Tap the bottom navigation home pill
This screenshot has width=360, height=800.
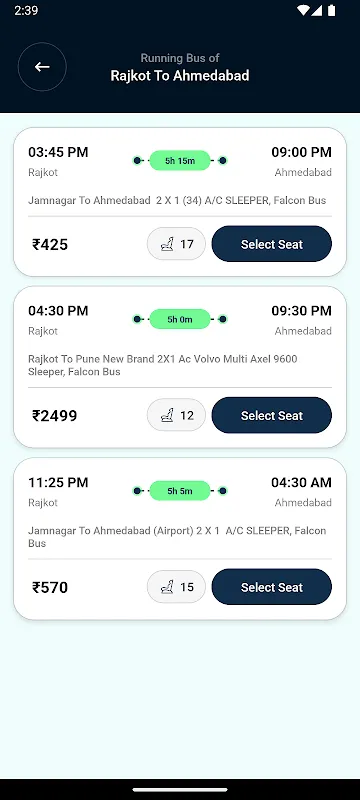click(x=180, y=790)
